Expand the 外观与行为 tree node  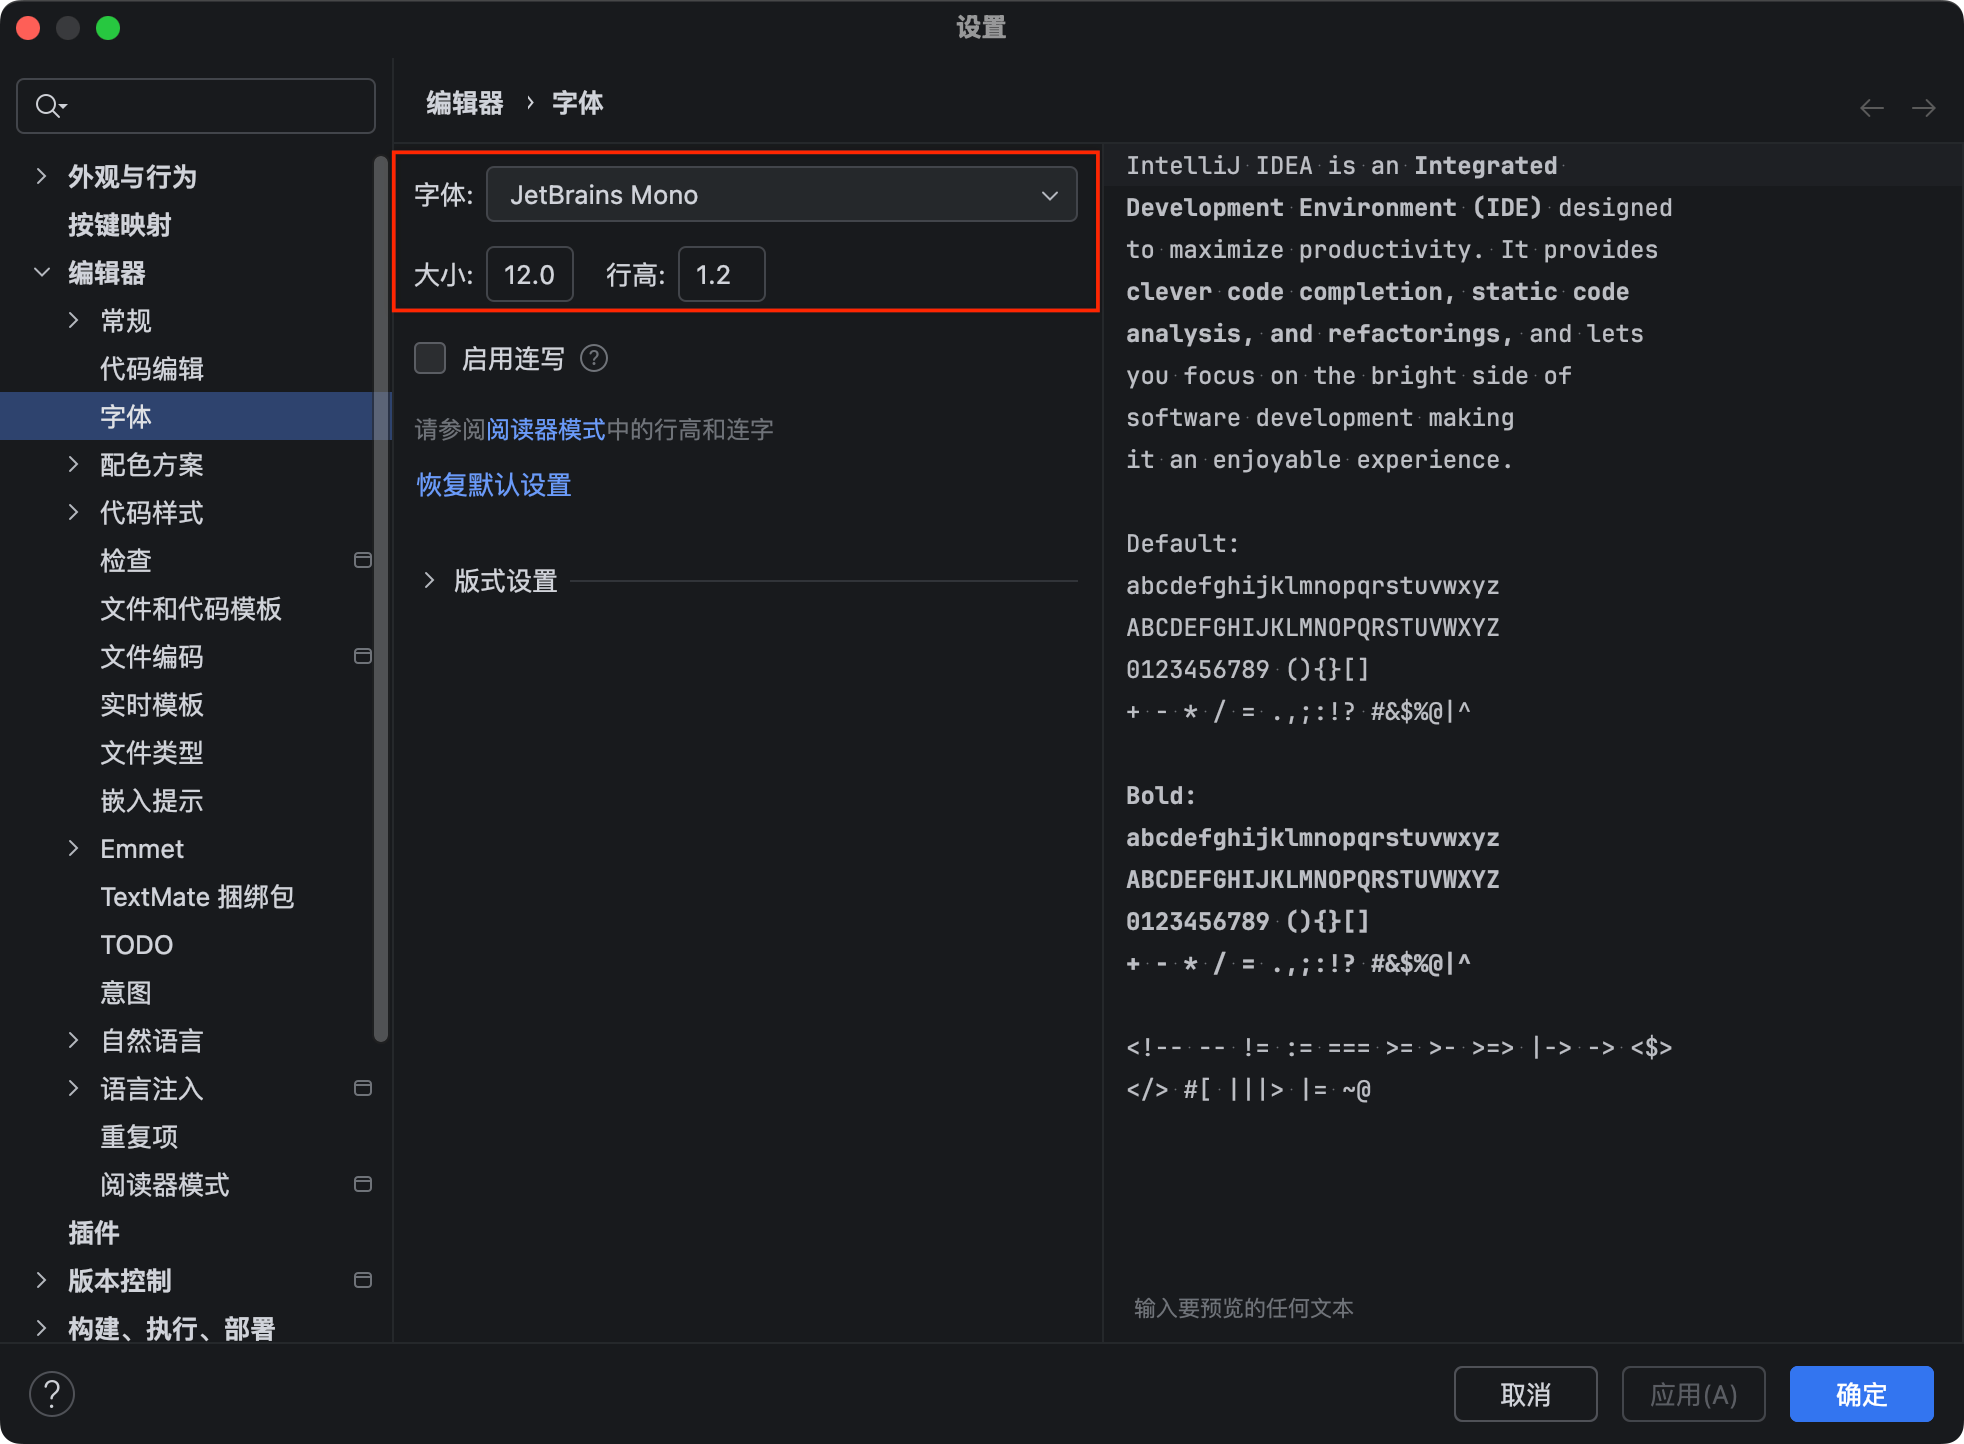pos(40,176)
